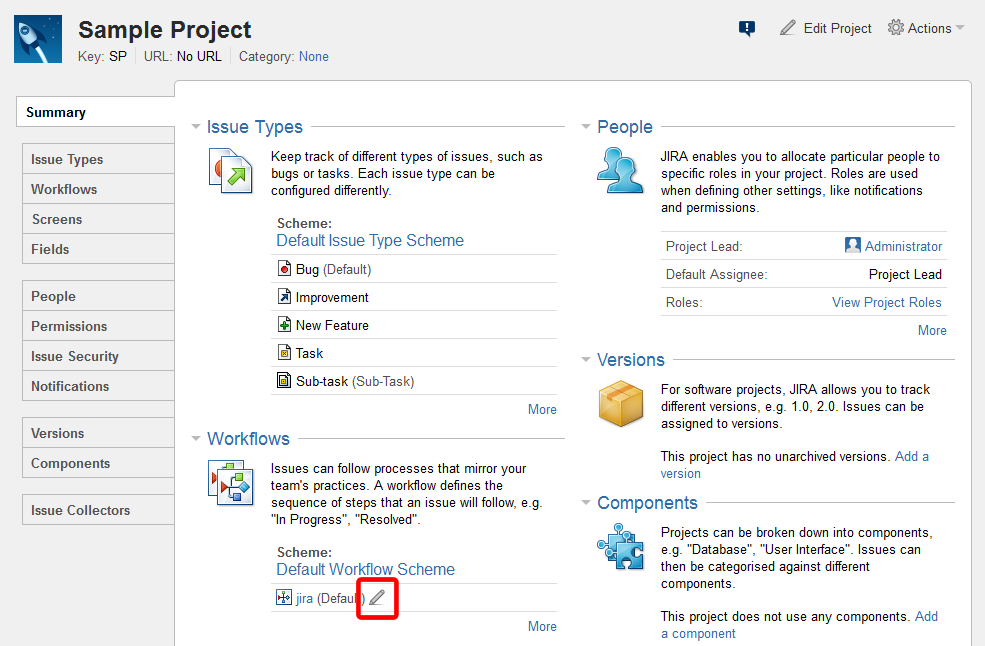Click the Edit Project pencil icon

787,28
